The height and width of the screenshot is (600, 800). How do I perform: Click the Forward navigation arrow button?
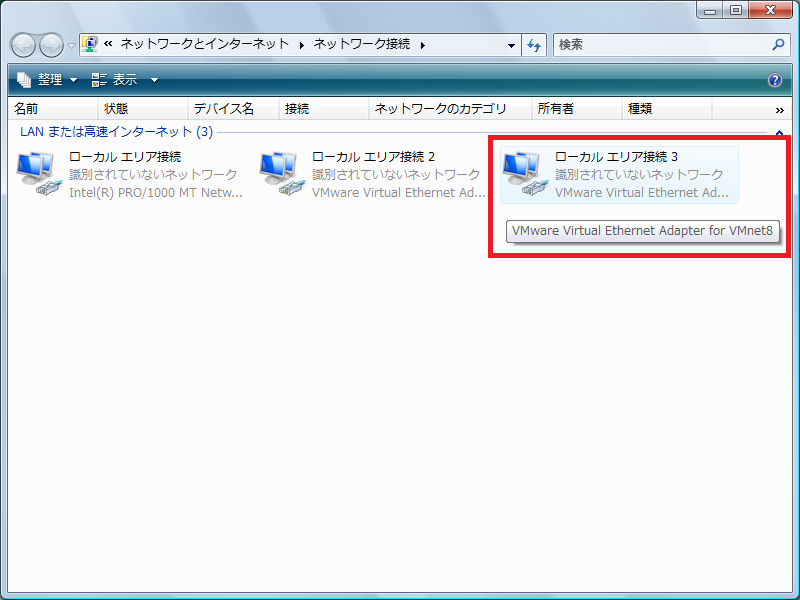(51, 45)
